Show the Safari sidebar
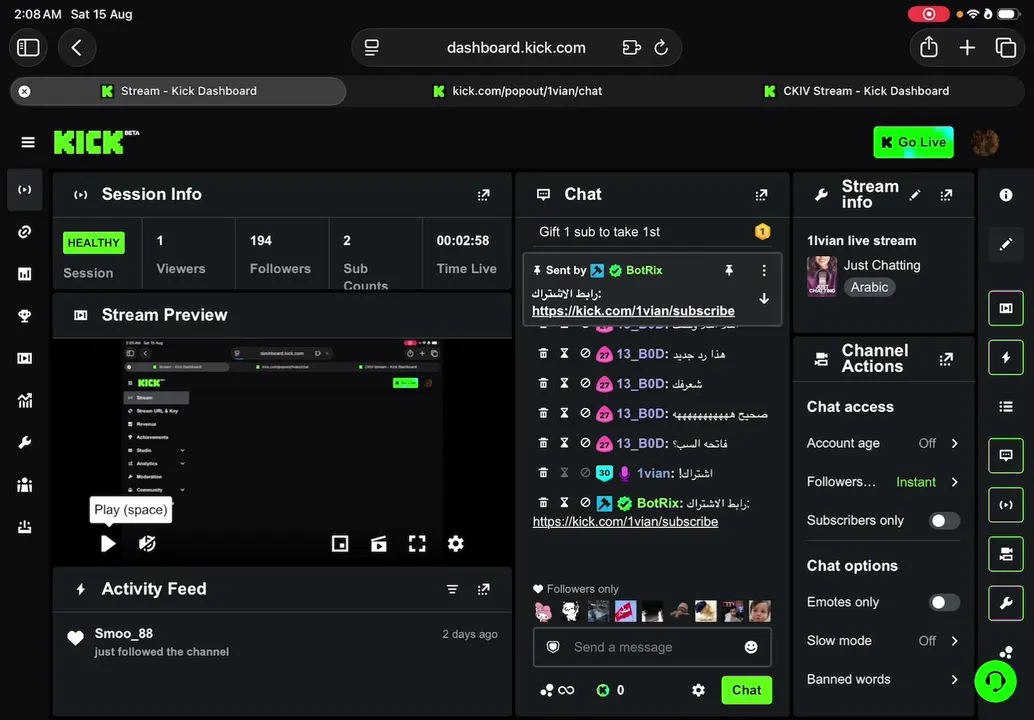Image resolution: width=1034 pixels, height=720 pixels. (x=28, y=47)
